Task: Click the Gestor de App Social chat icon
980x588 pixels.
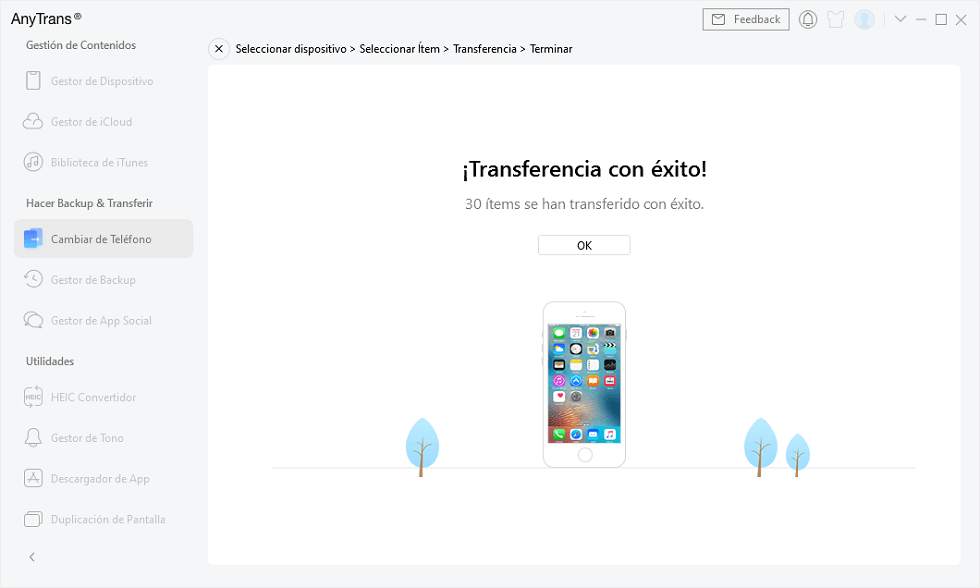Action: (33, 320)
